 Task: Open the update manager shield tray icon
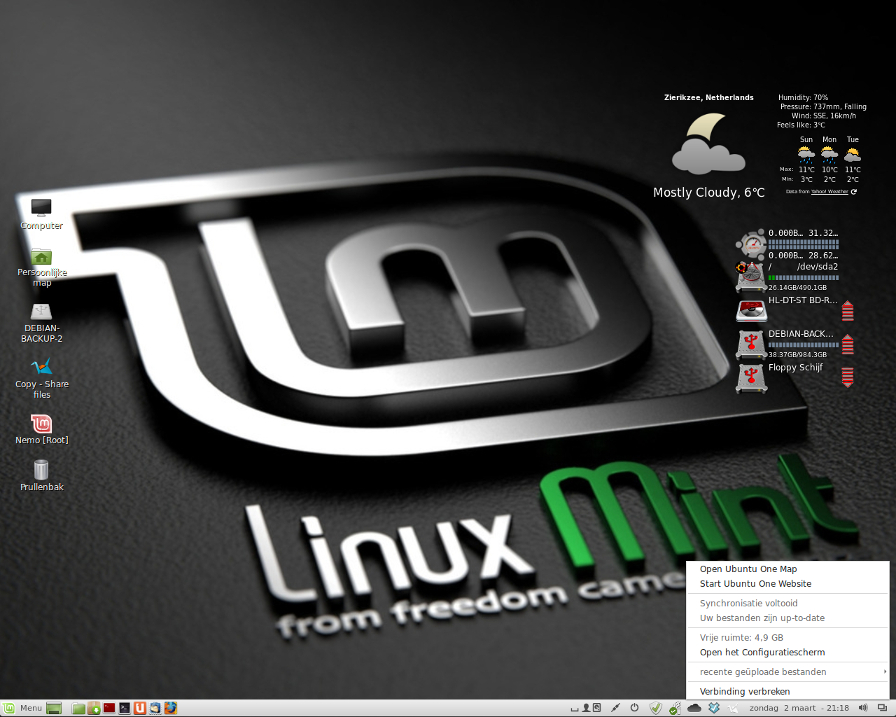[x=655, y=708]
